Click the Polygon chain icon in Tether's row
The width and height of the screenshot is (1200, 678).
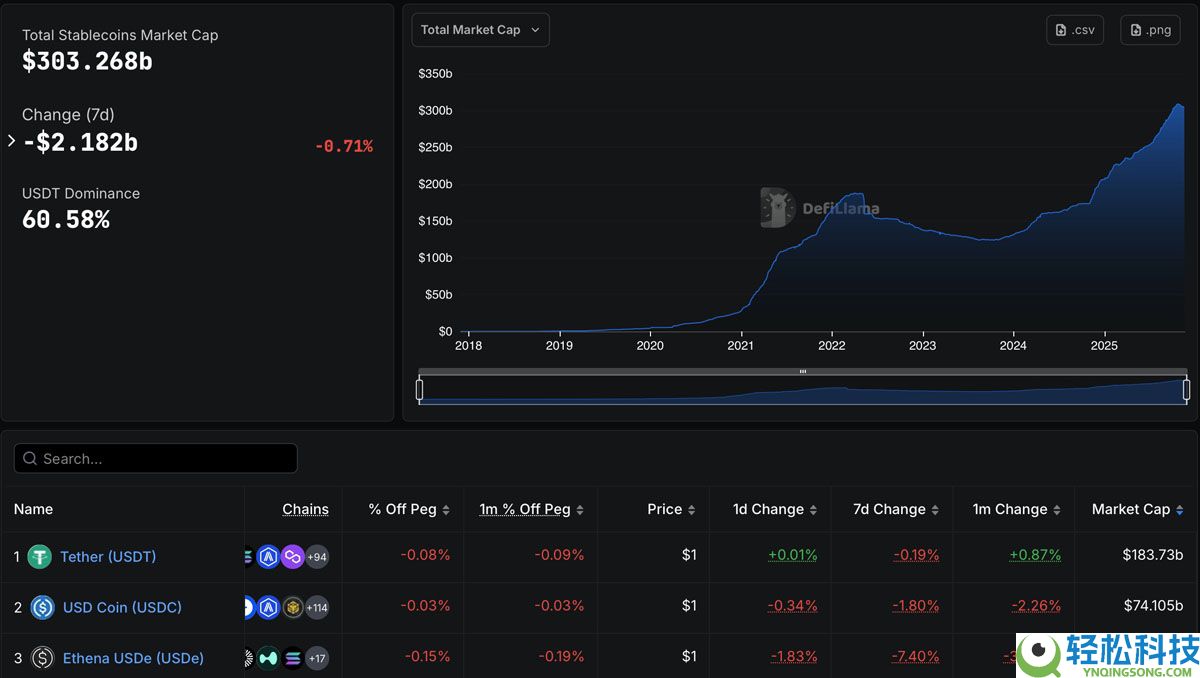293,556
